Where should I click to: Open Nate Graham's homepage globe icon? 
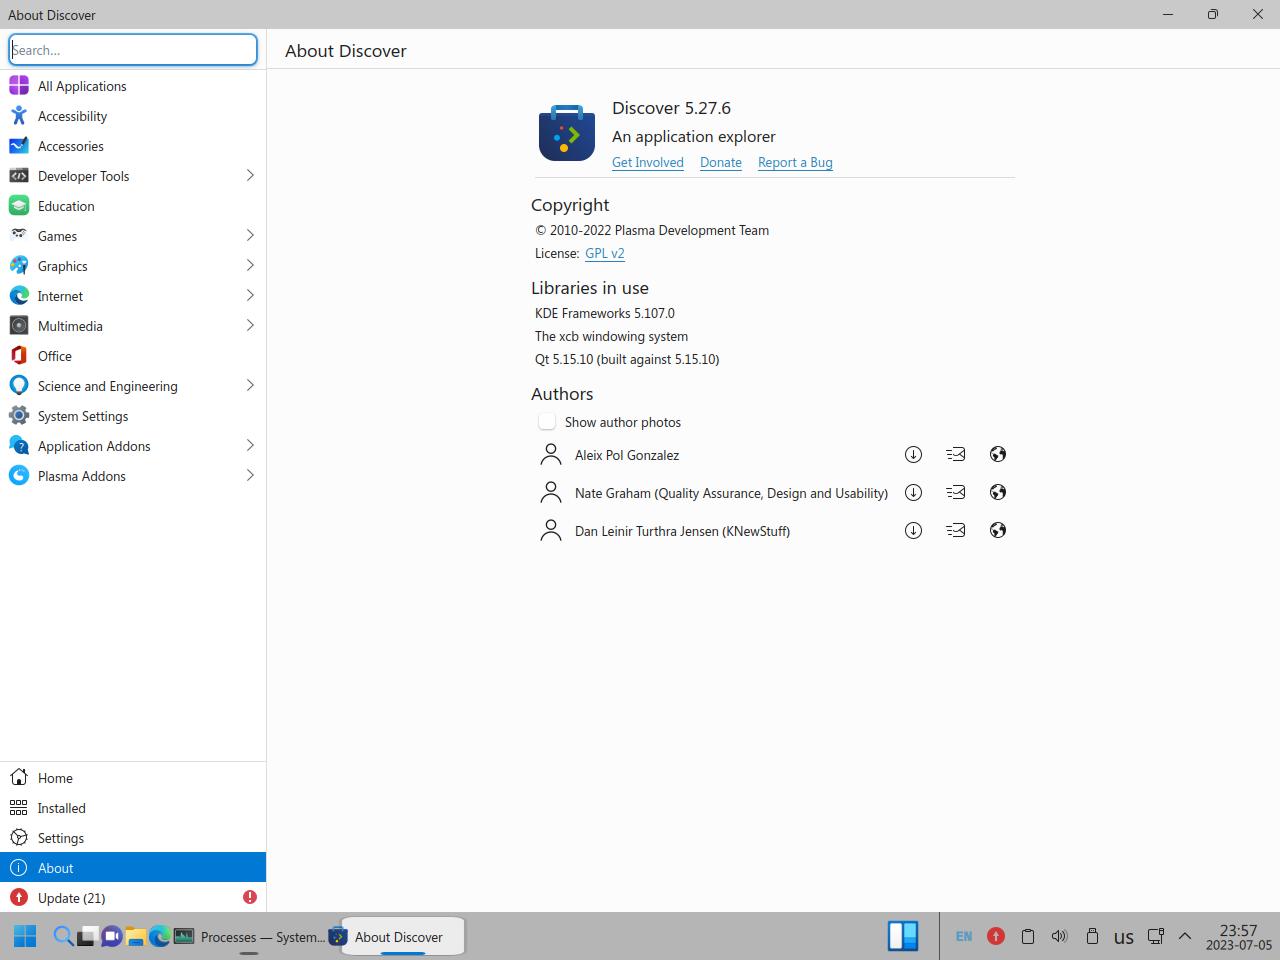(998, 493)
